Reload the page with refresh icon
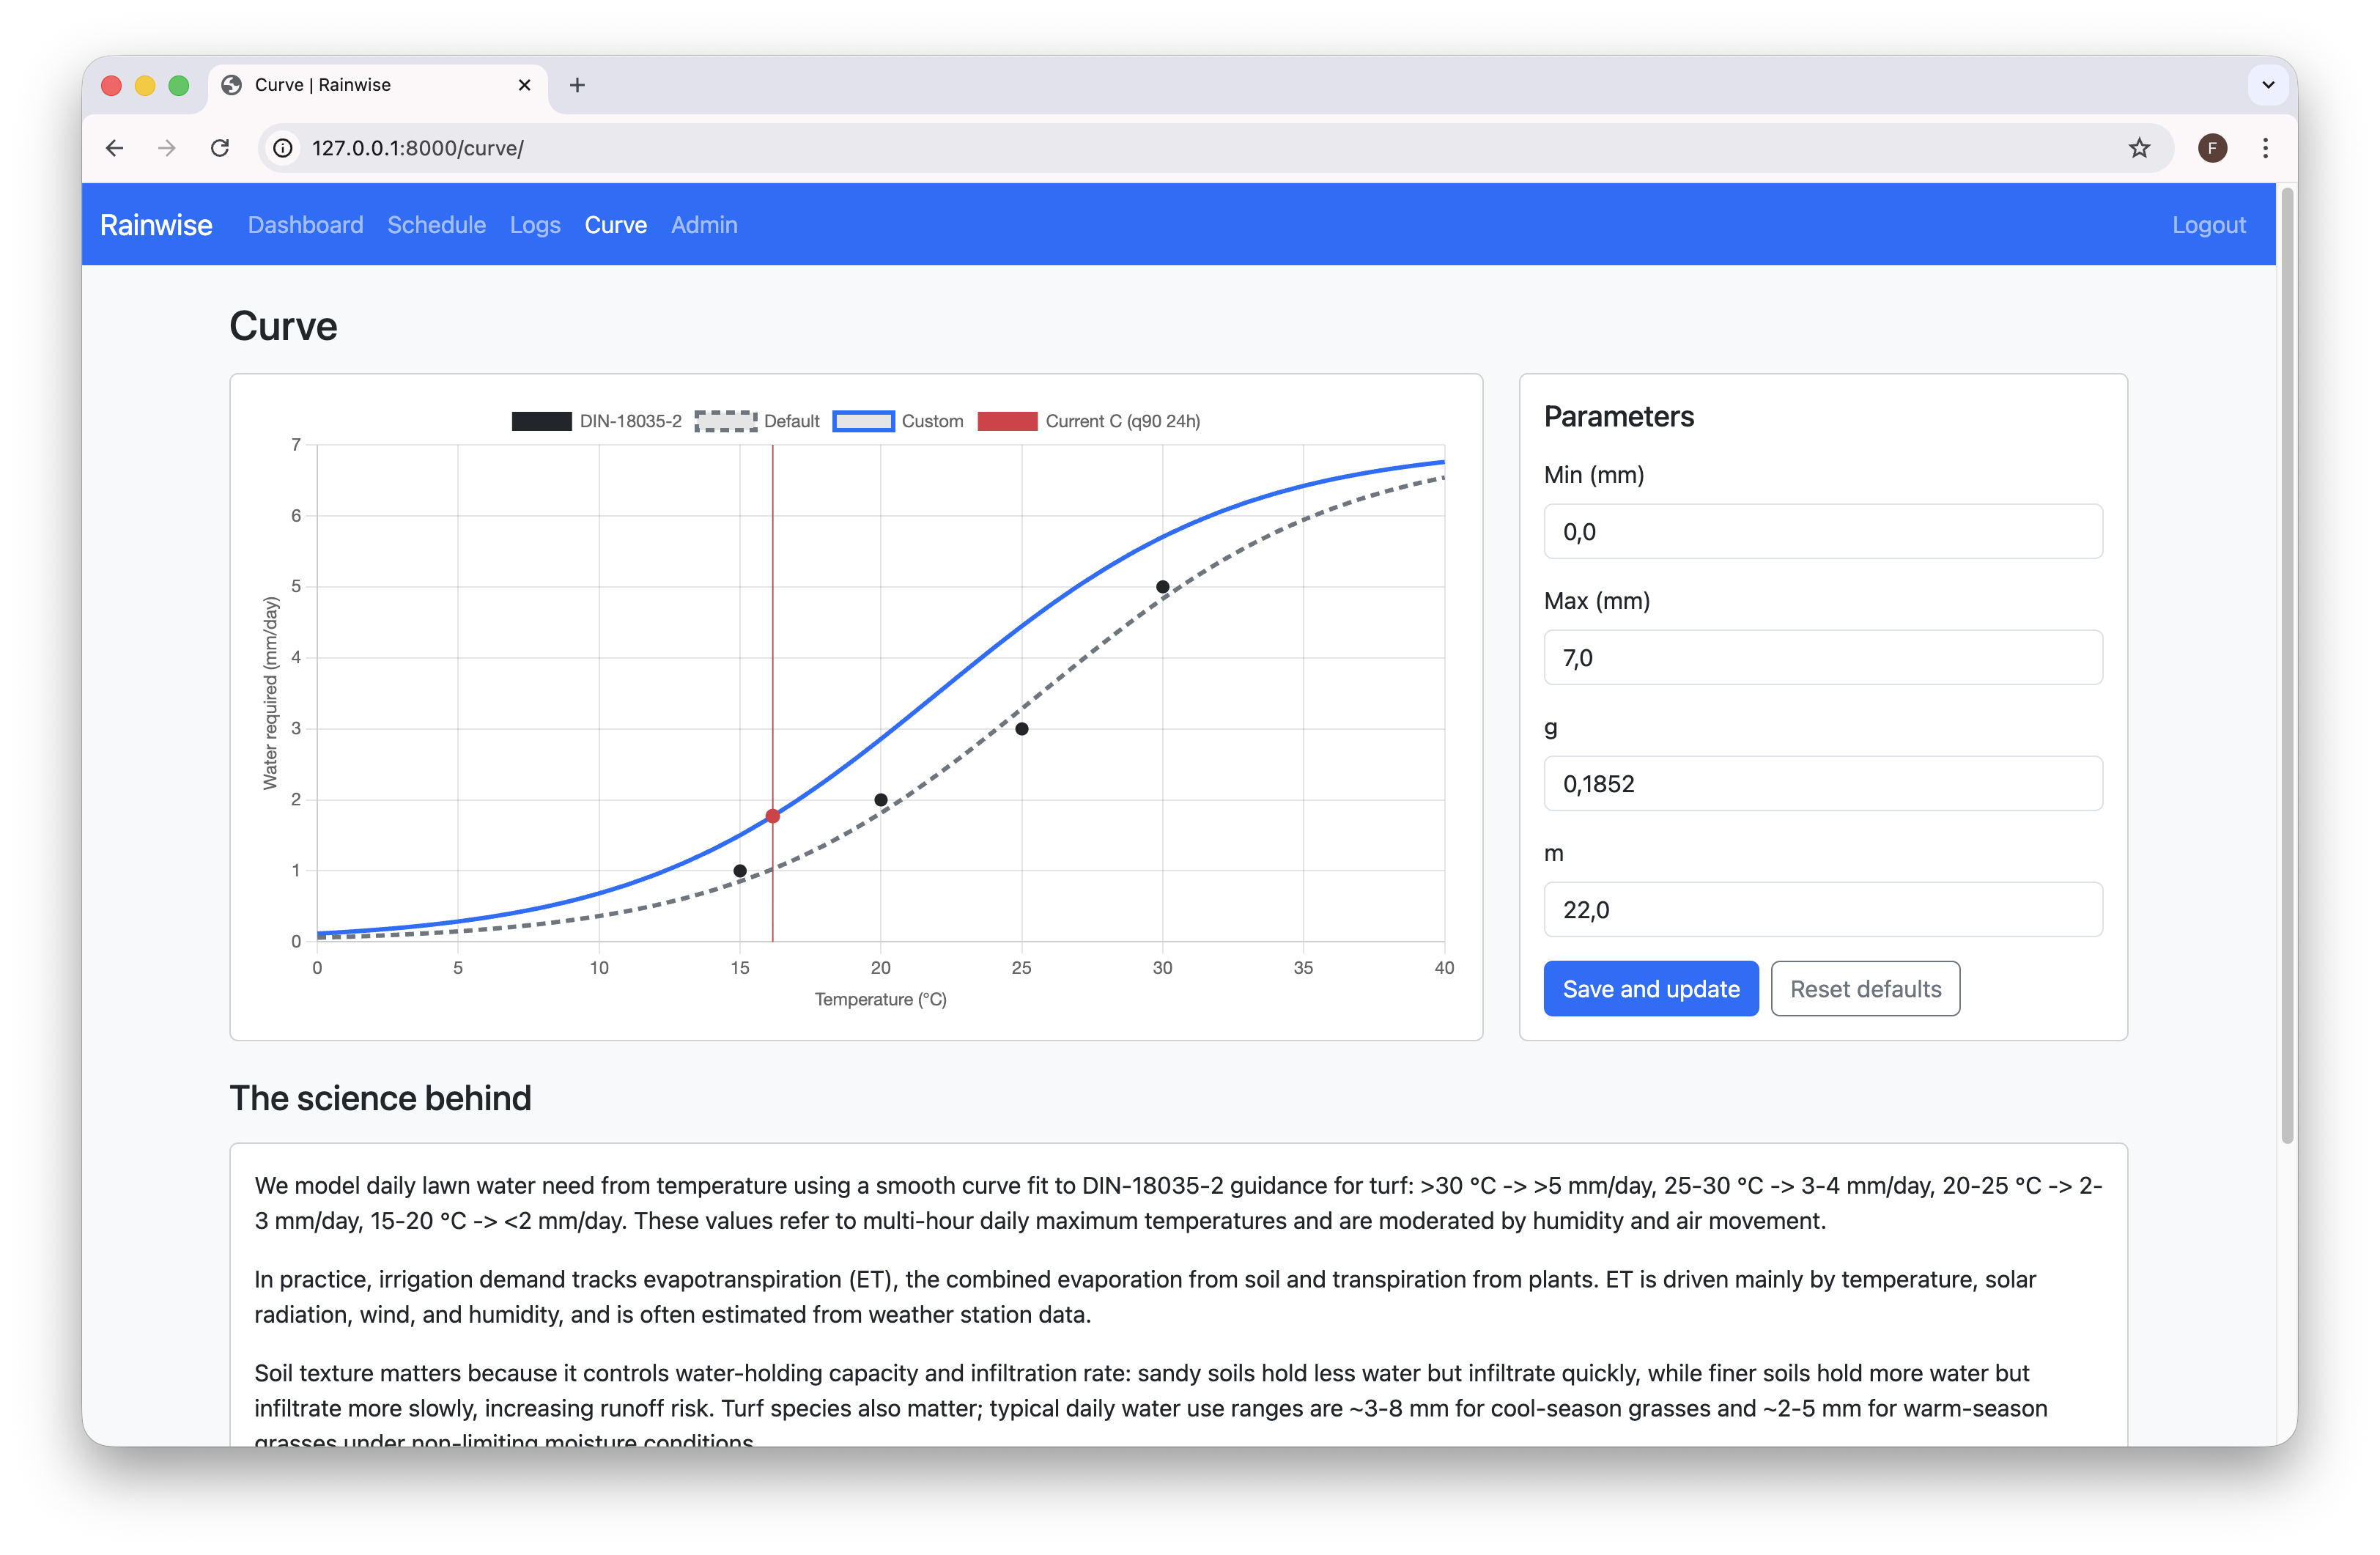Image resolution: width=2380 pixels, height=1555 pixels. pos(220,148)
